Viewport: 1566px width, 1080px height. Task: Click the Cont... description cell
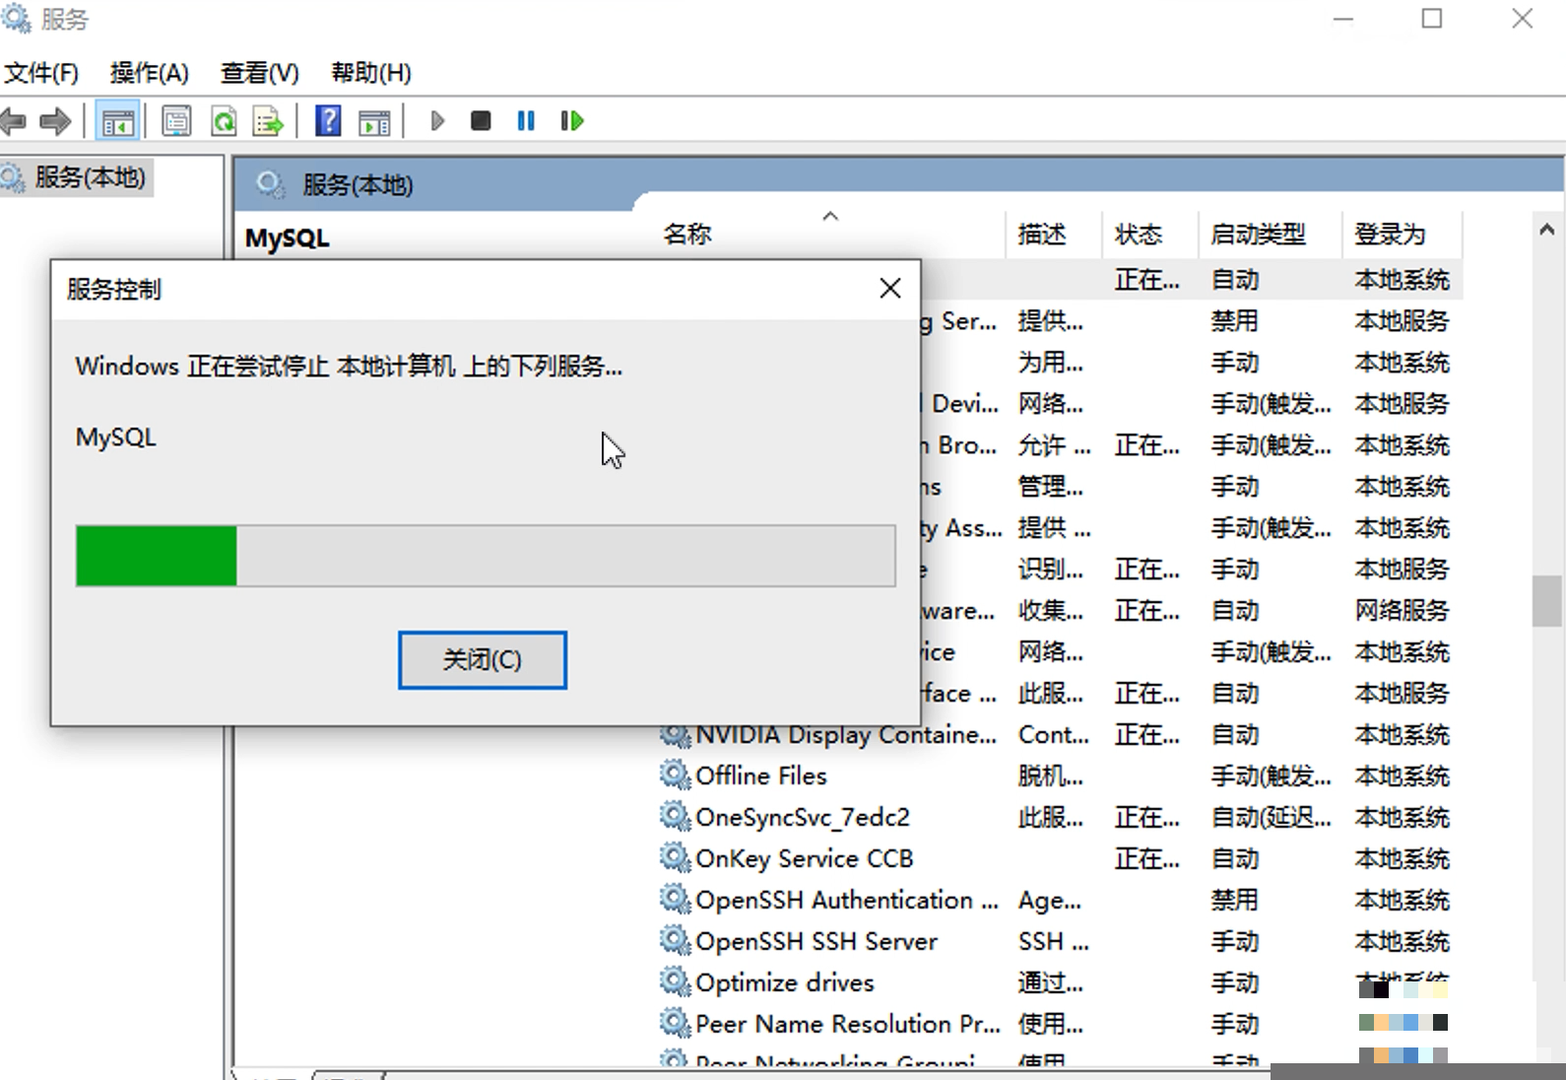(1053, 735)
